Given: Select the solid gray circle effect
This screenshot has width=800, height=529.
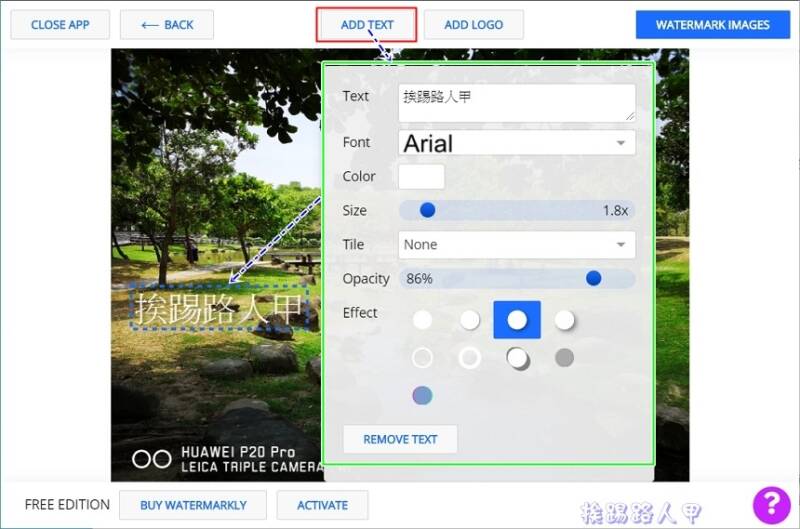Looking at the screenshot, I should [564, 358].
